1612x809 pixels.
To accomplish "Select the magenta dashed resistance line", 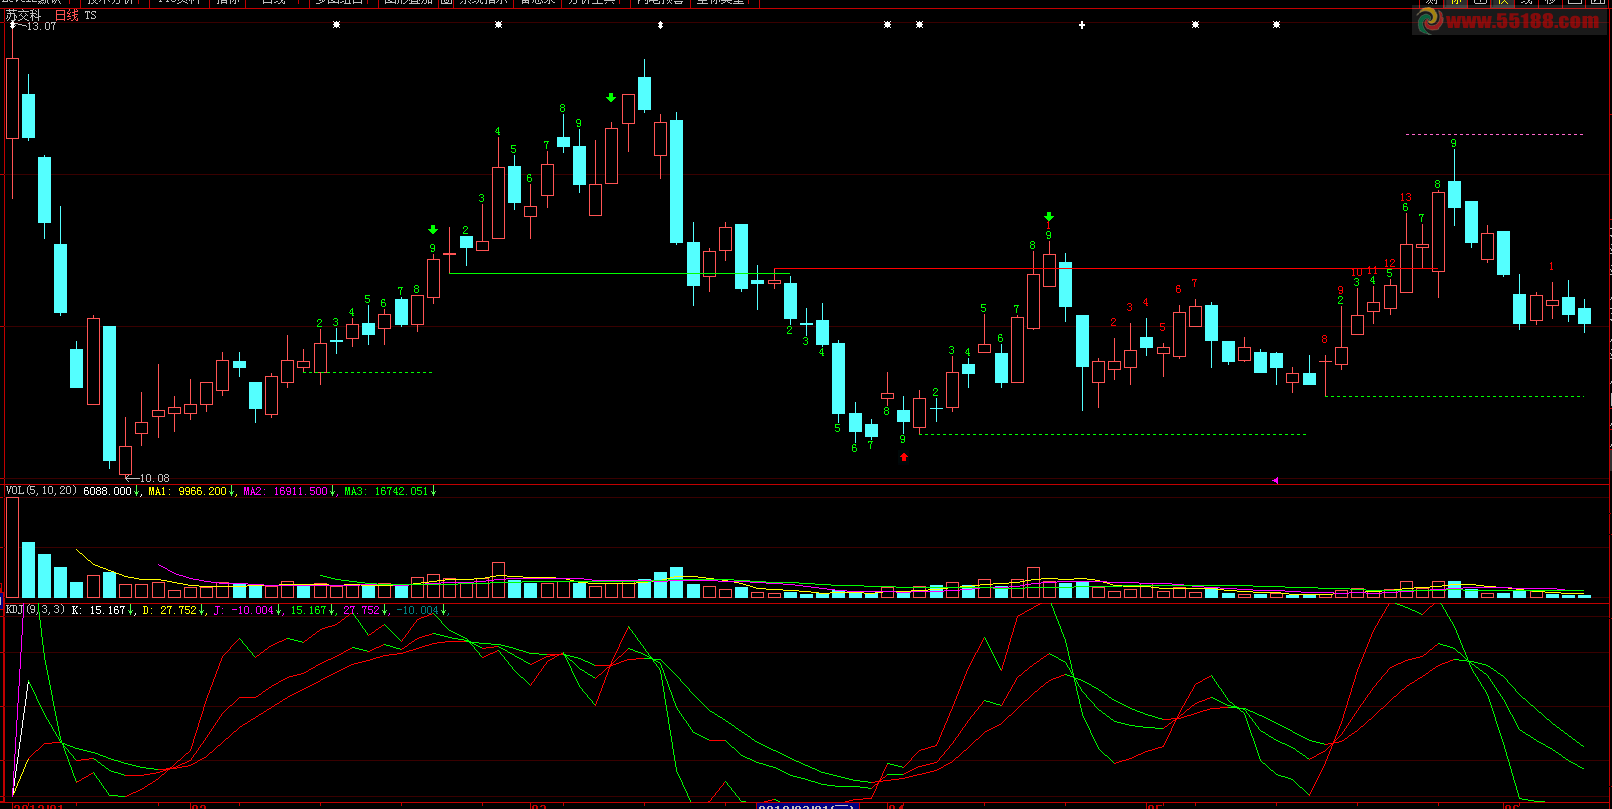I will click(x=1495, y=134).
